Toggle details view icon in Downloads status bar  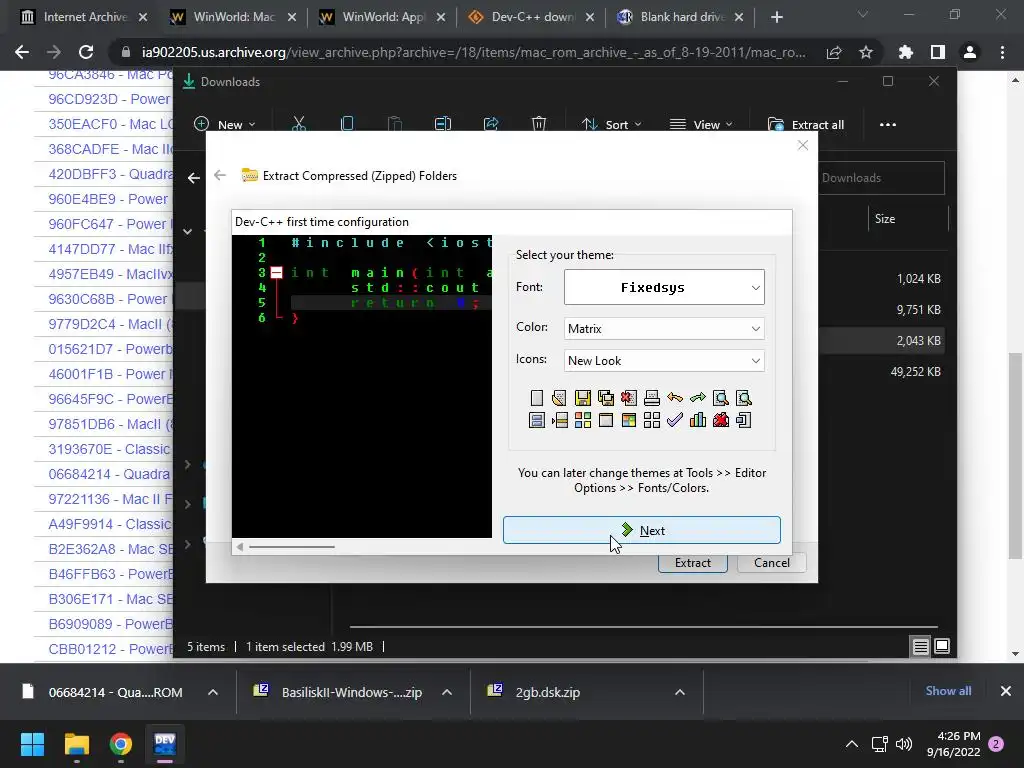coord(920,647)
